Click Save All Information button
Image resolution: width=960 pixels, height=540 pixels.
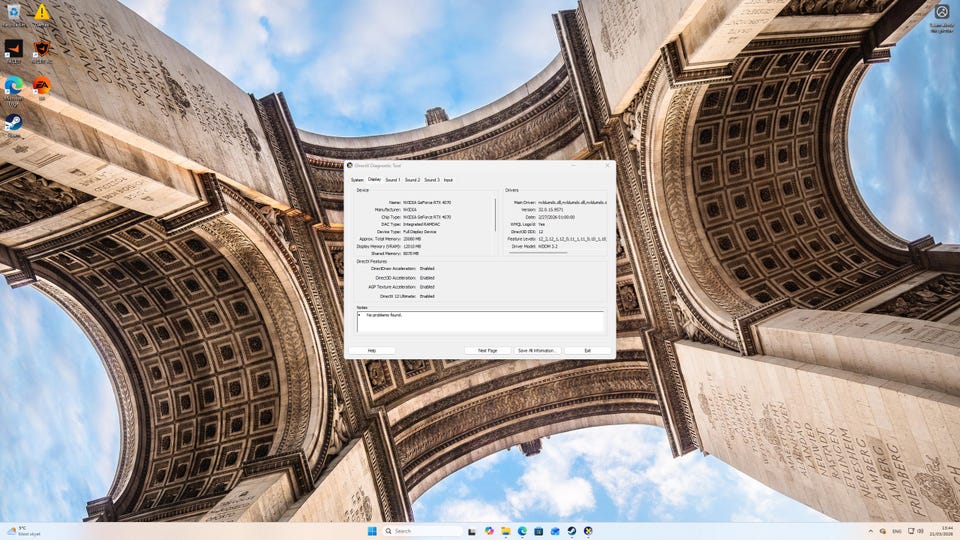(537, 351)
